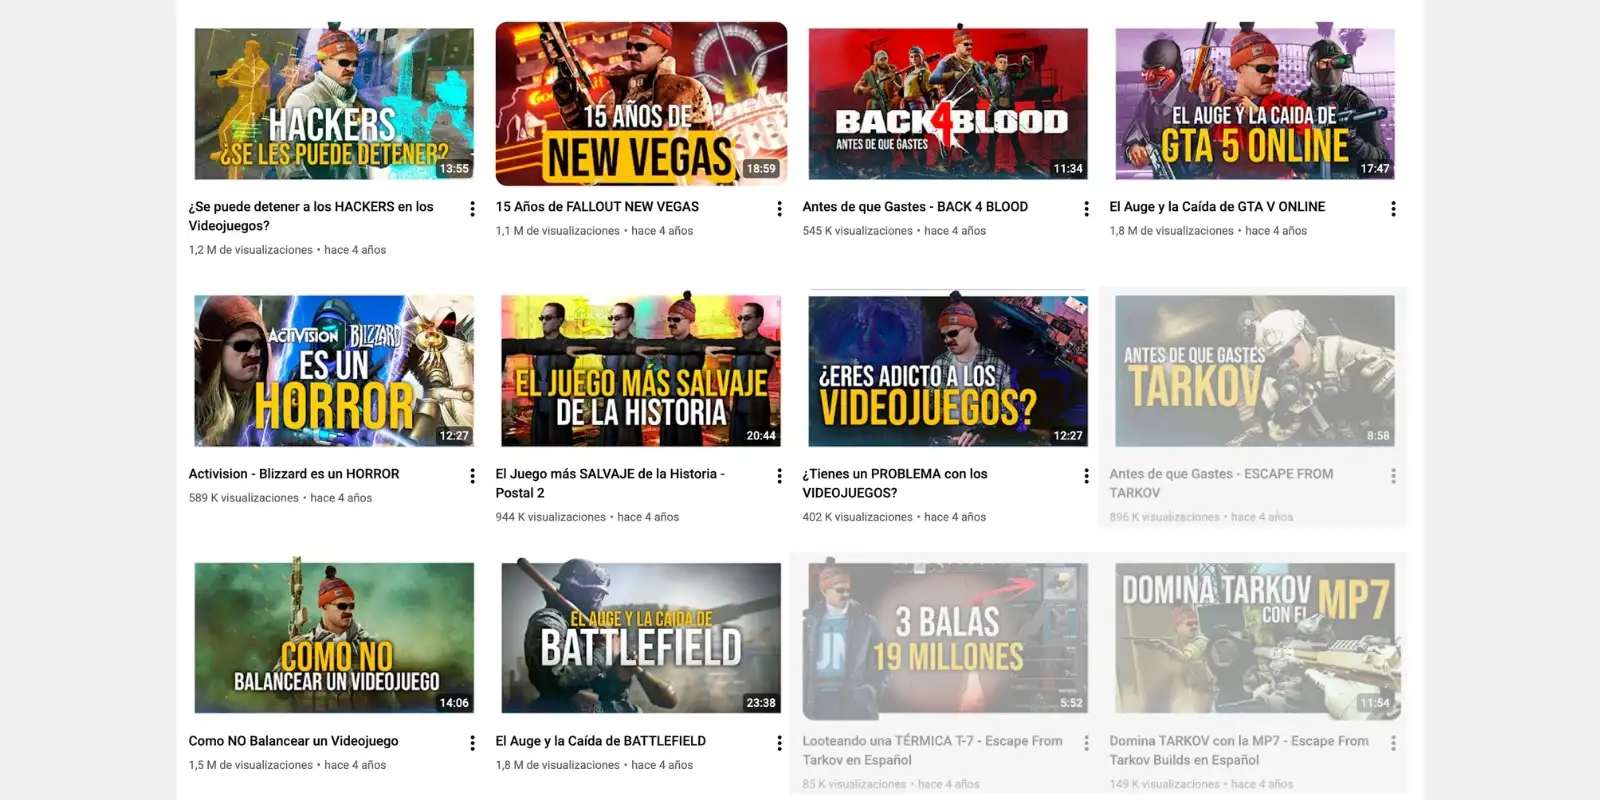Viewport: 1600px width, 800px height.
Task: Play the Back 4 Blood thumbnail
Action: (948, 104)
